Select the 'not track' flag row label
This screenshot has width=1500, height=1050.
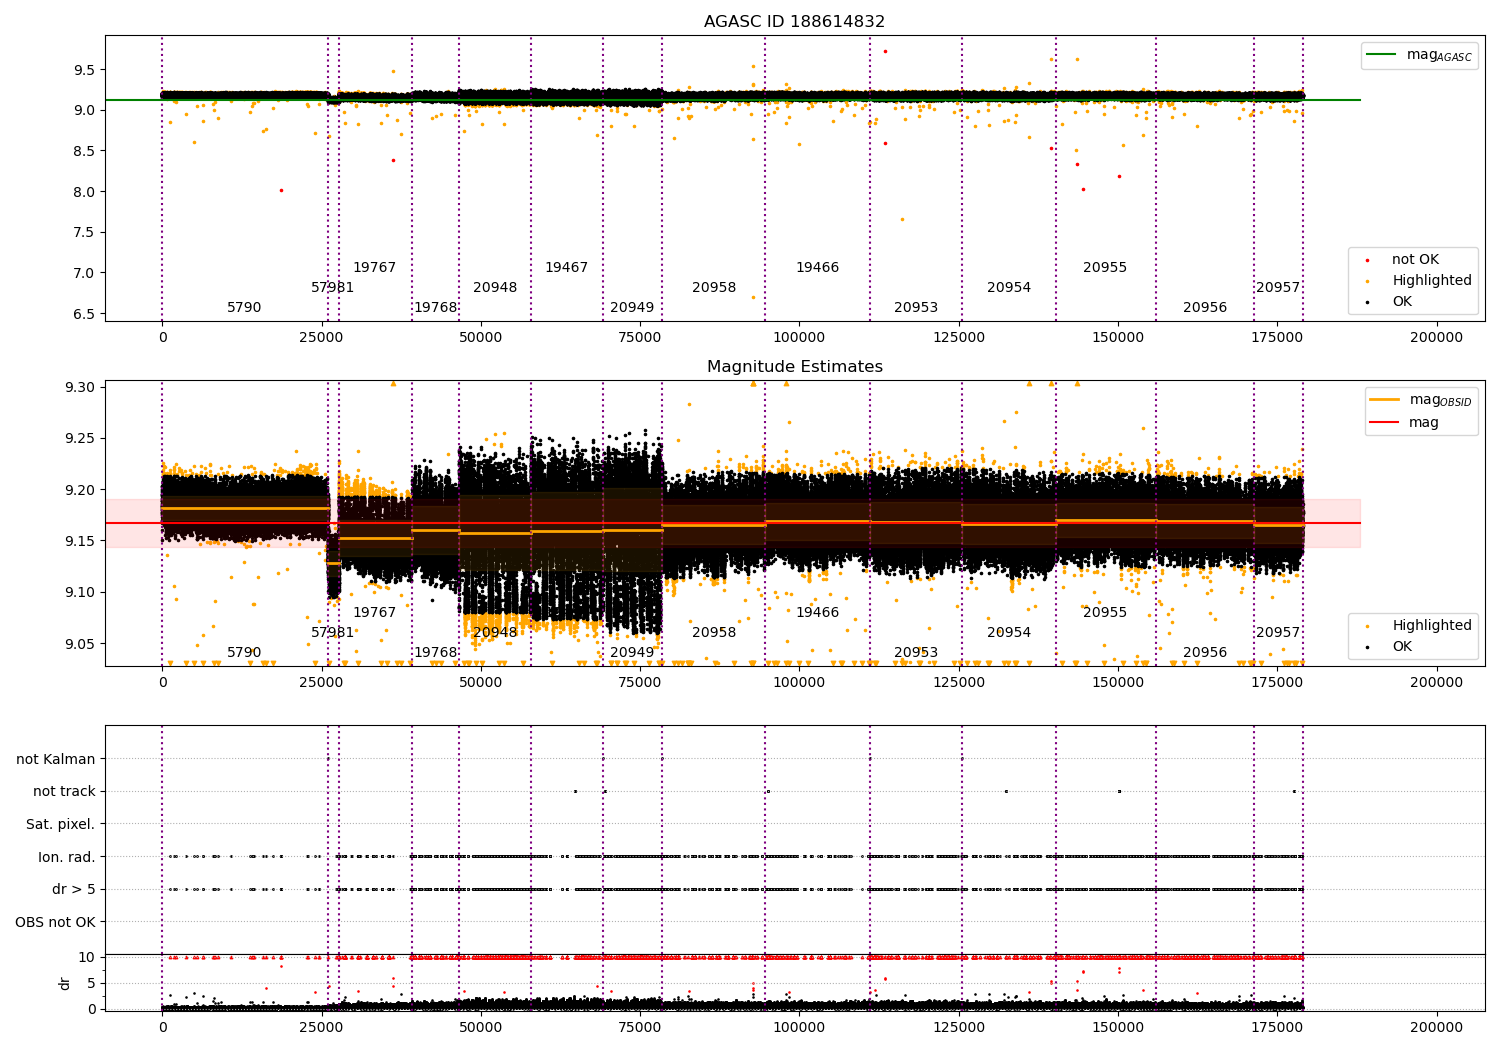[64, 792]
